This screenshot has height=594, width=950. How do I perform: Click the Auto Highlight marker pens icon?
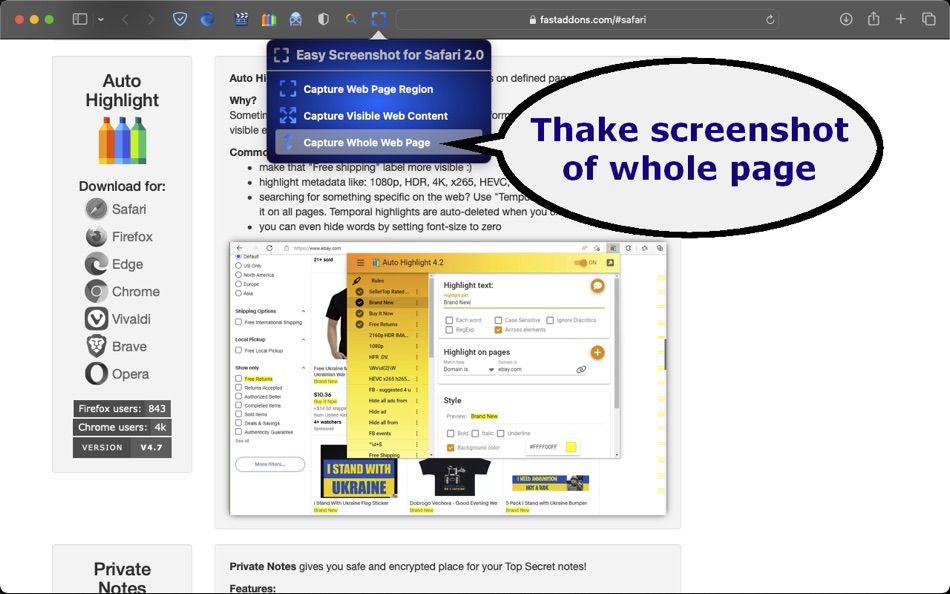(122, 140)
